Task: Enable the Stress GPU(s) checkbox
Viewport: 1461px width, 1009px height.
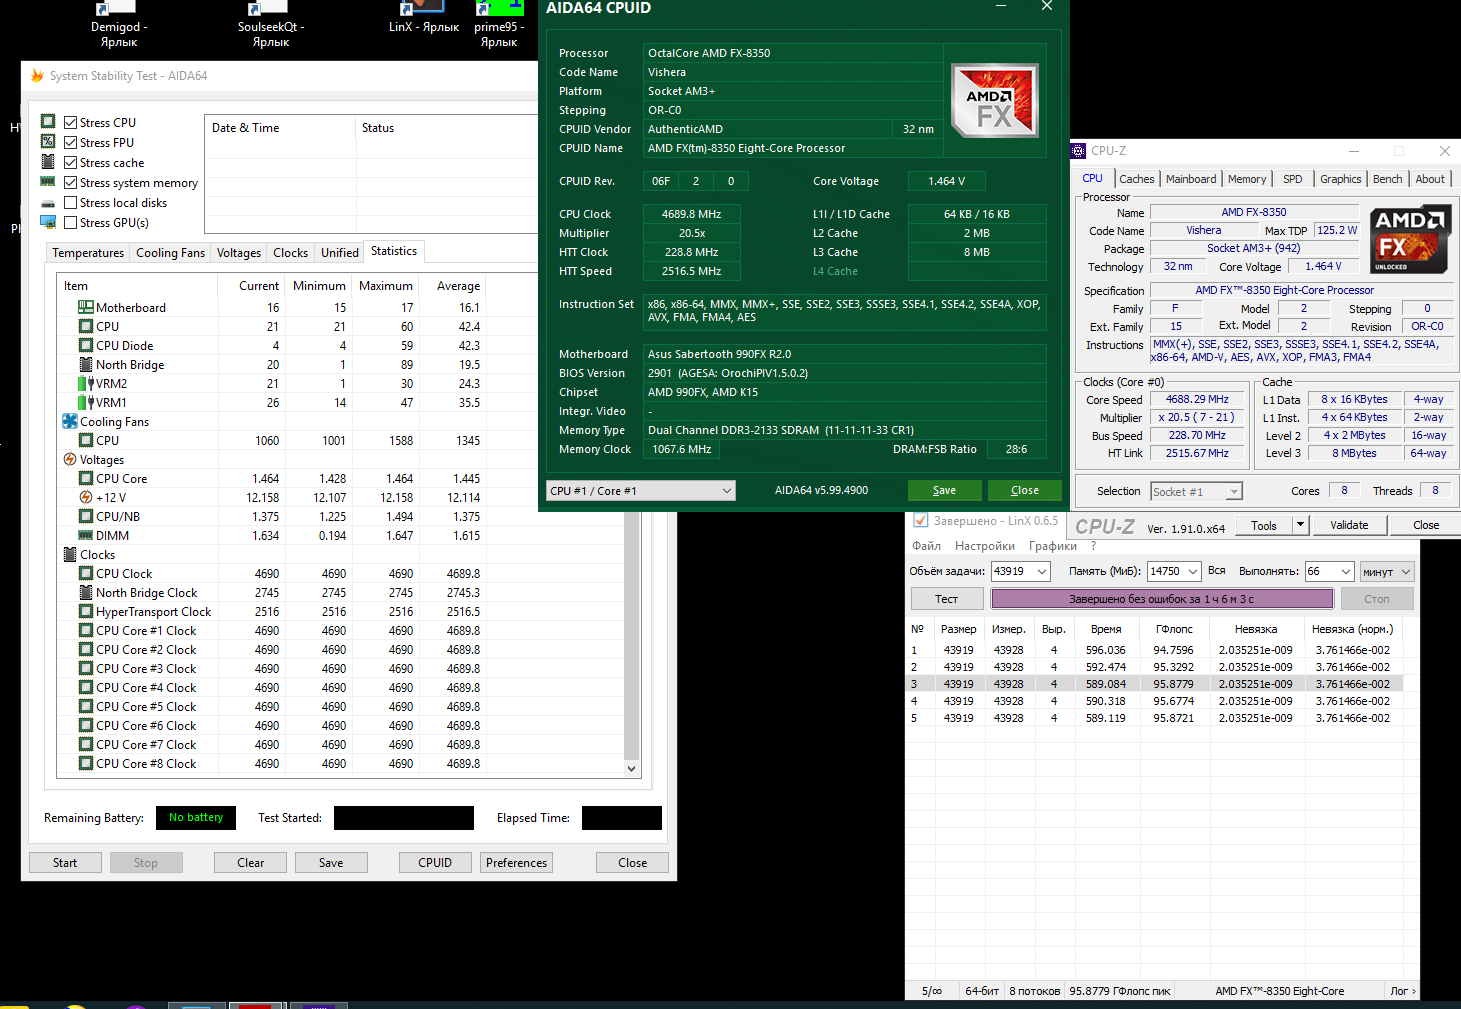Action: (71, 223)
